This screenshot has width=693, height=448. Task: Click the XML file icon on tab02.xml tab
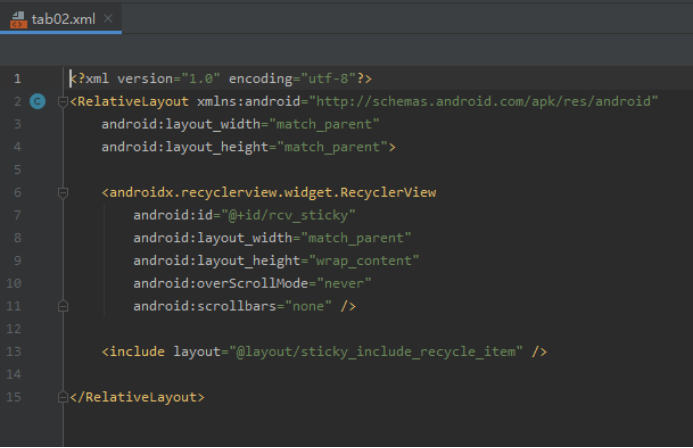(18, 19)
